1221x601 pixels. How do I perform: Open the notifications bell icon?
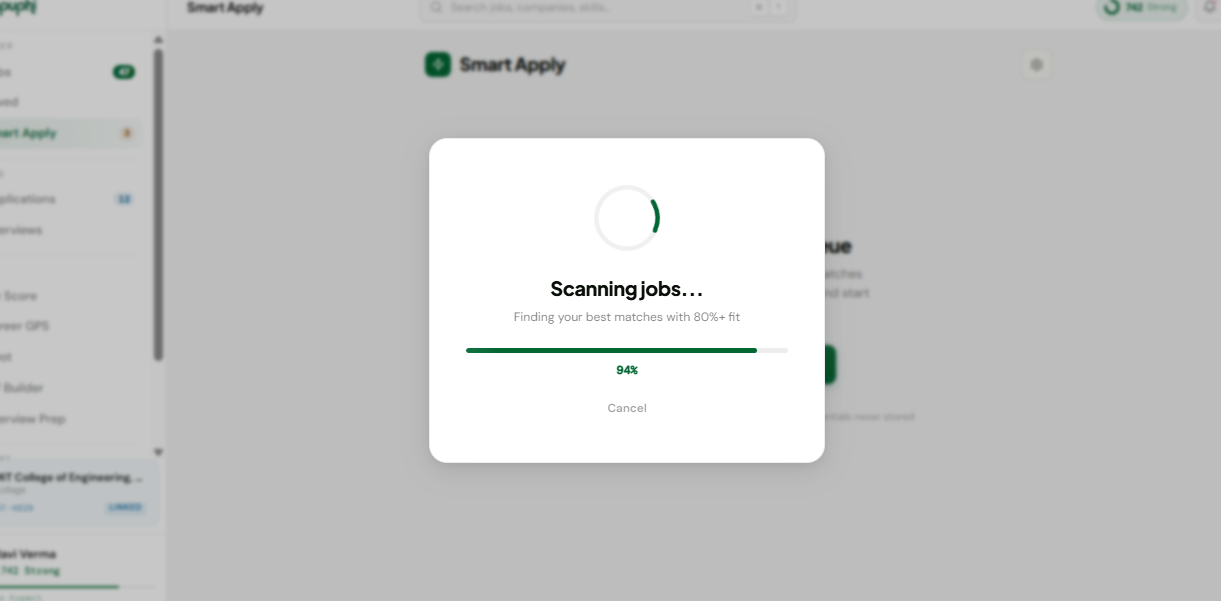coord(1209,7)
